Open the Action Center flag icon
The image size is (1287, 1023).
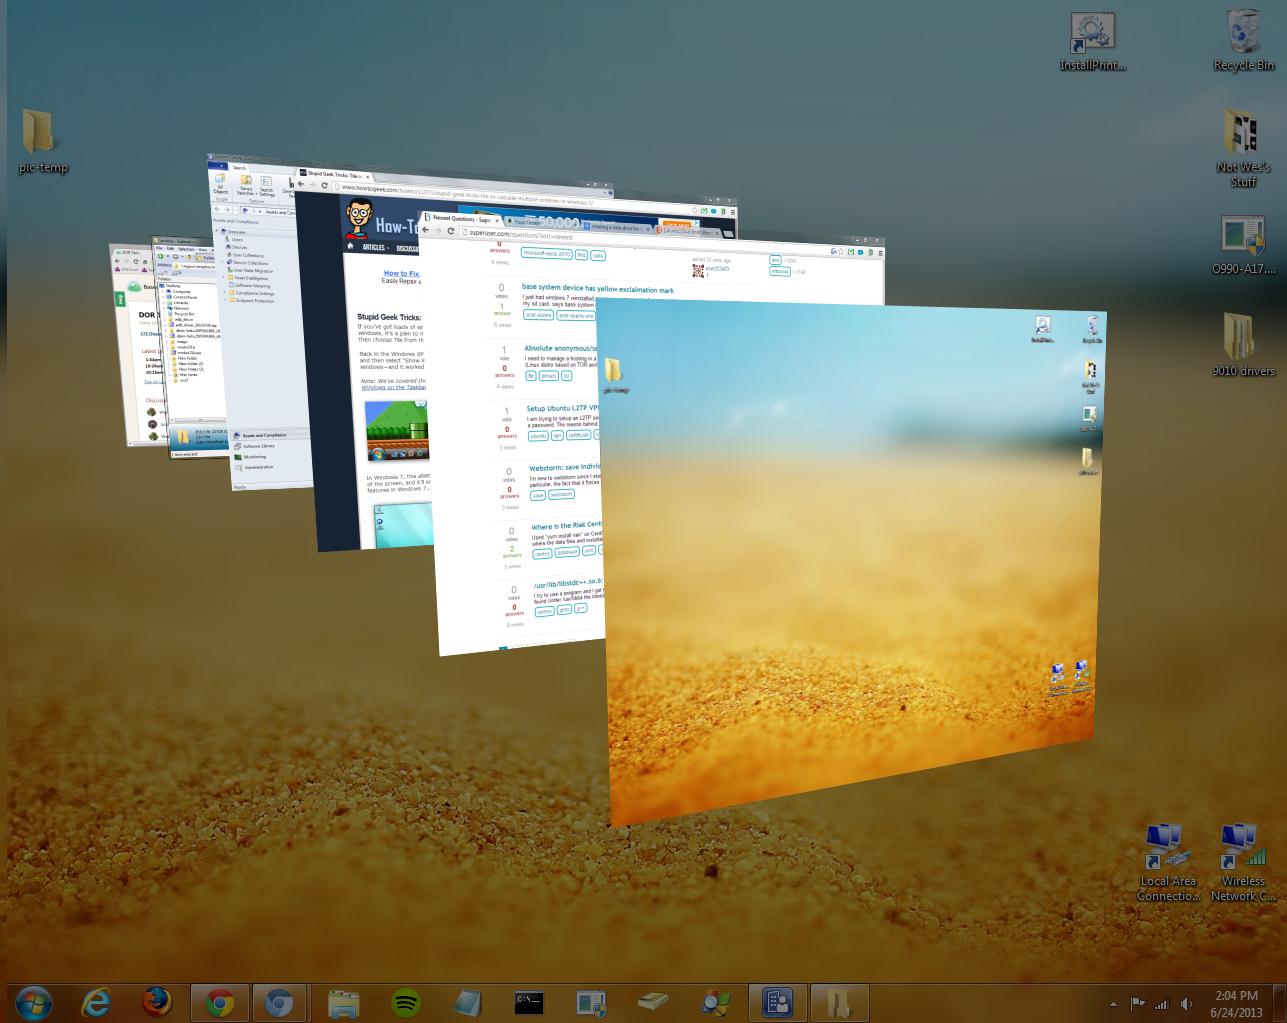coord(1138,1004)
